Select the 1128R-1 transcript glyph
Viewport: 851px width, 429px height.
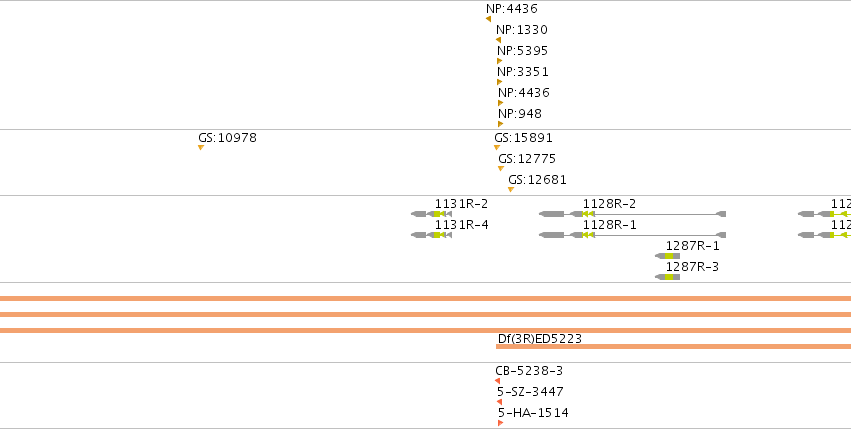[x=632, y=235]
